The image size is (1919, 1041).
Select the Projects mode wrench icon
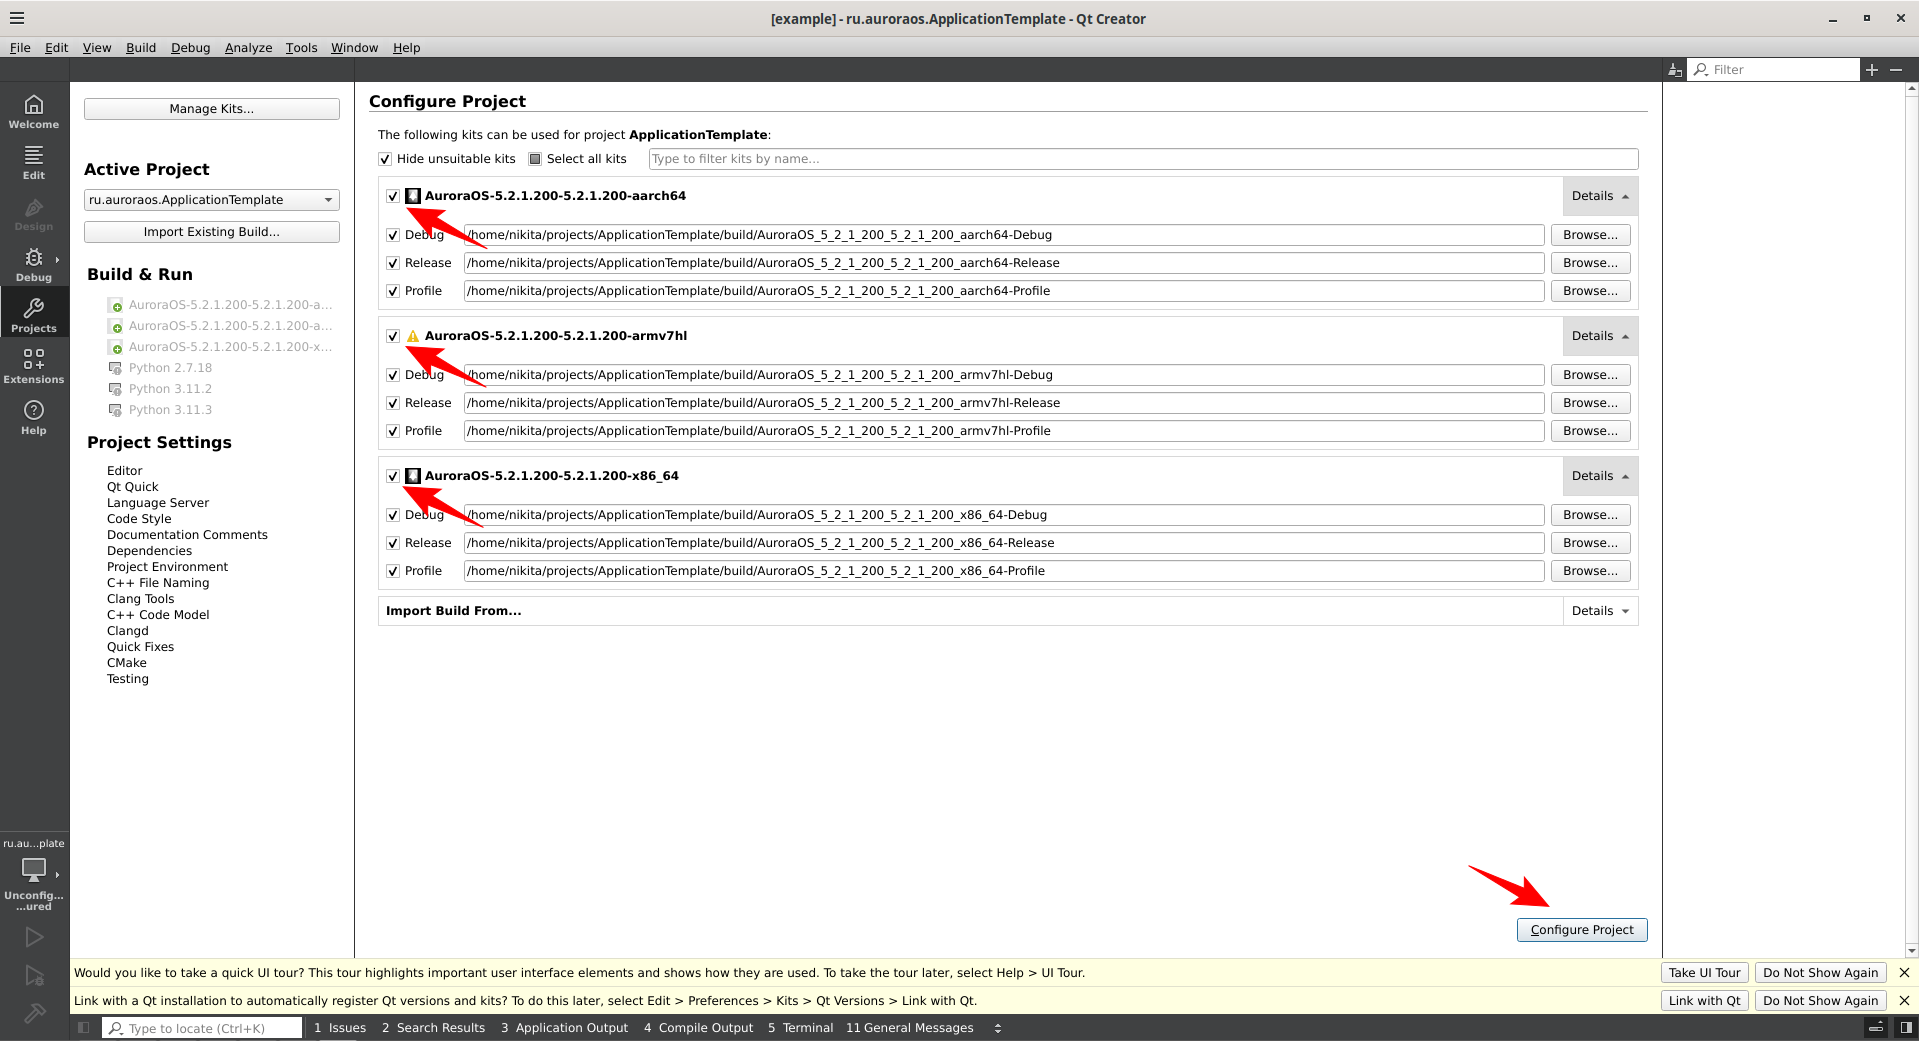pos(34,308)
